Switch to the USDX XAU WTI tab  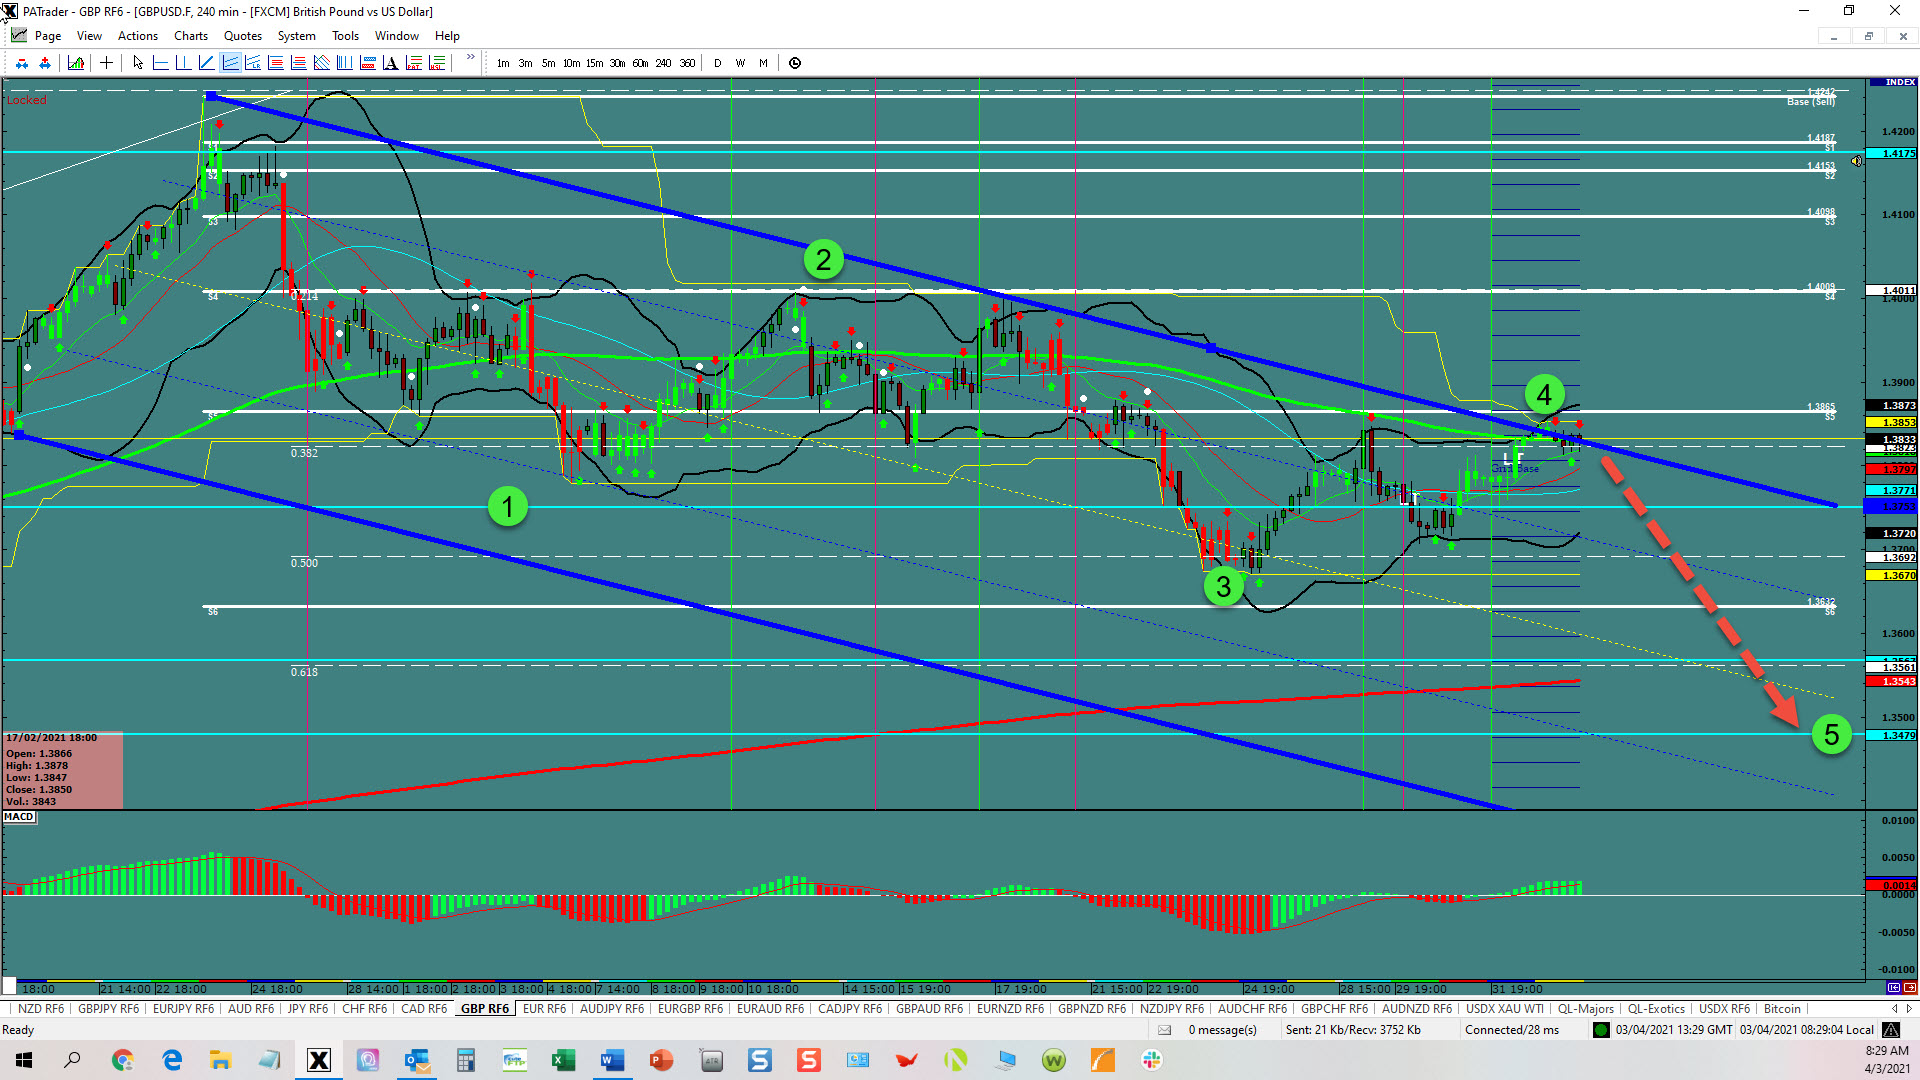pyautogui.click(x=1505, y=1009)
